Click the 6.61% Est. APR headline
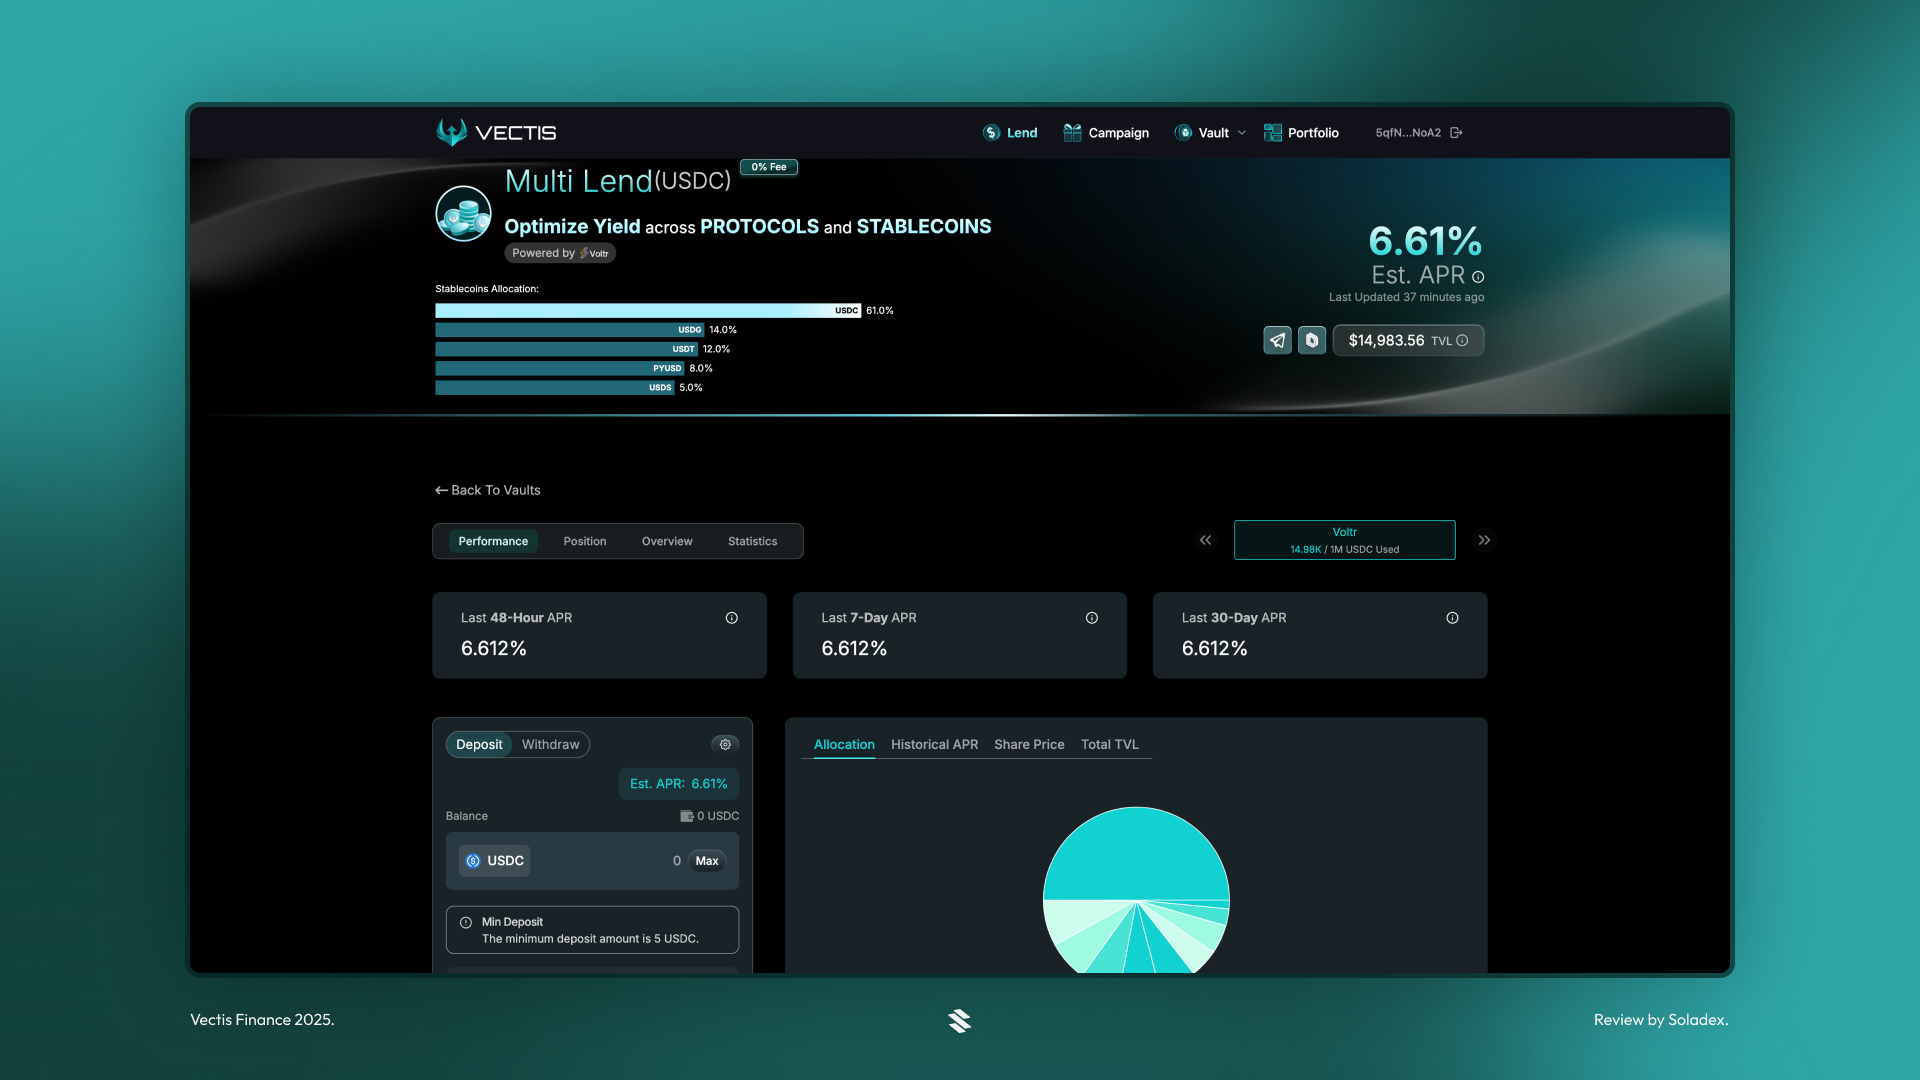1920x1080 pixels. pyautogui.click(x=1425, y=241)
